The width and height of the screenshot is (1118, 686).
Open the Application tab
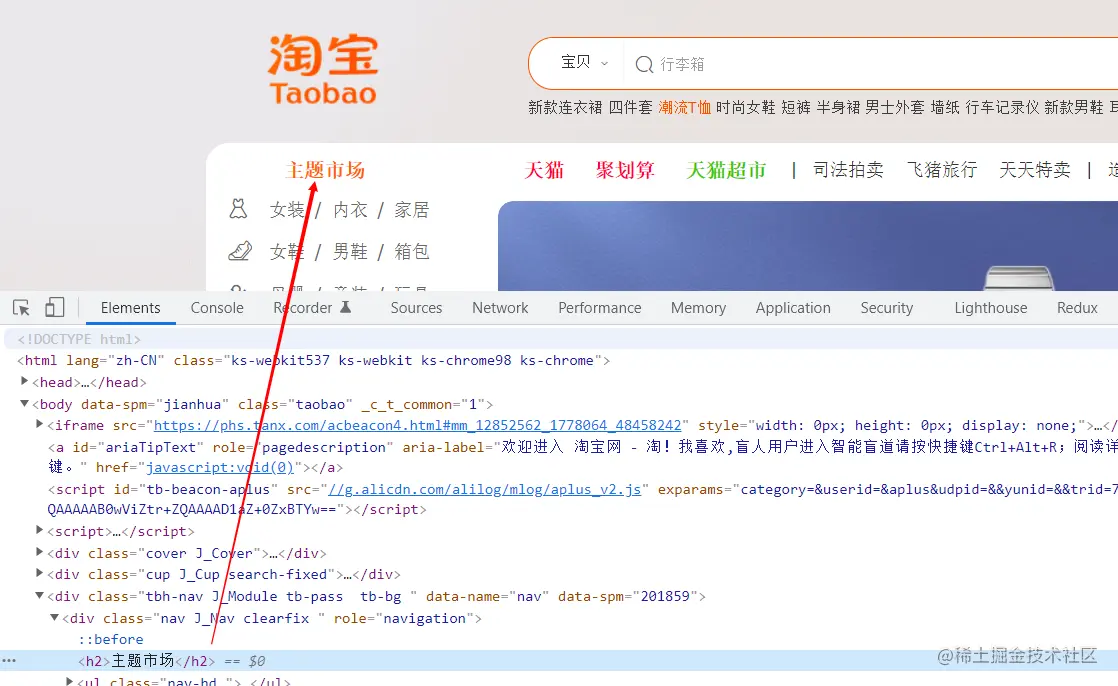click(x=793, y=308)
